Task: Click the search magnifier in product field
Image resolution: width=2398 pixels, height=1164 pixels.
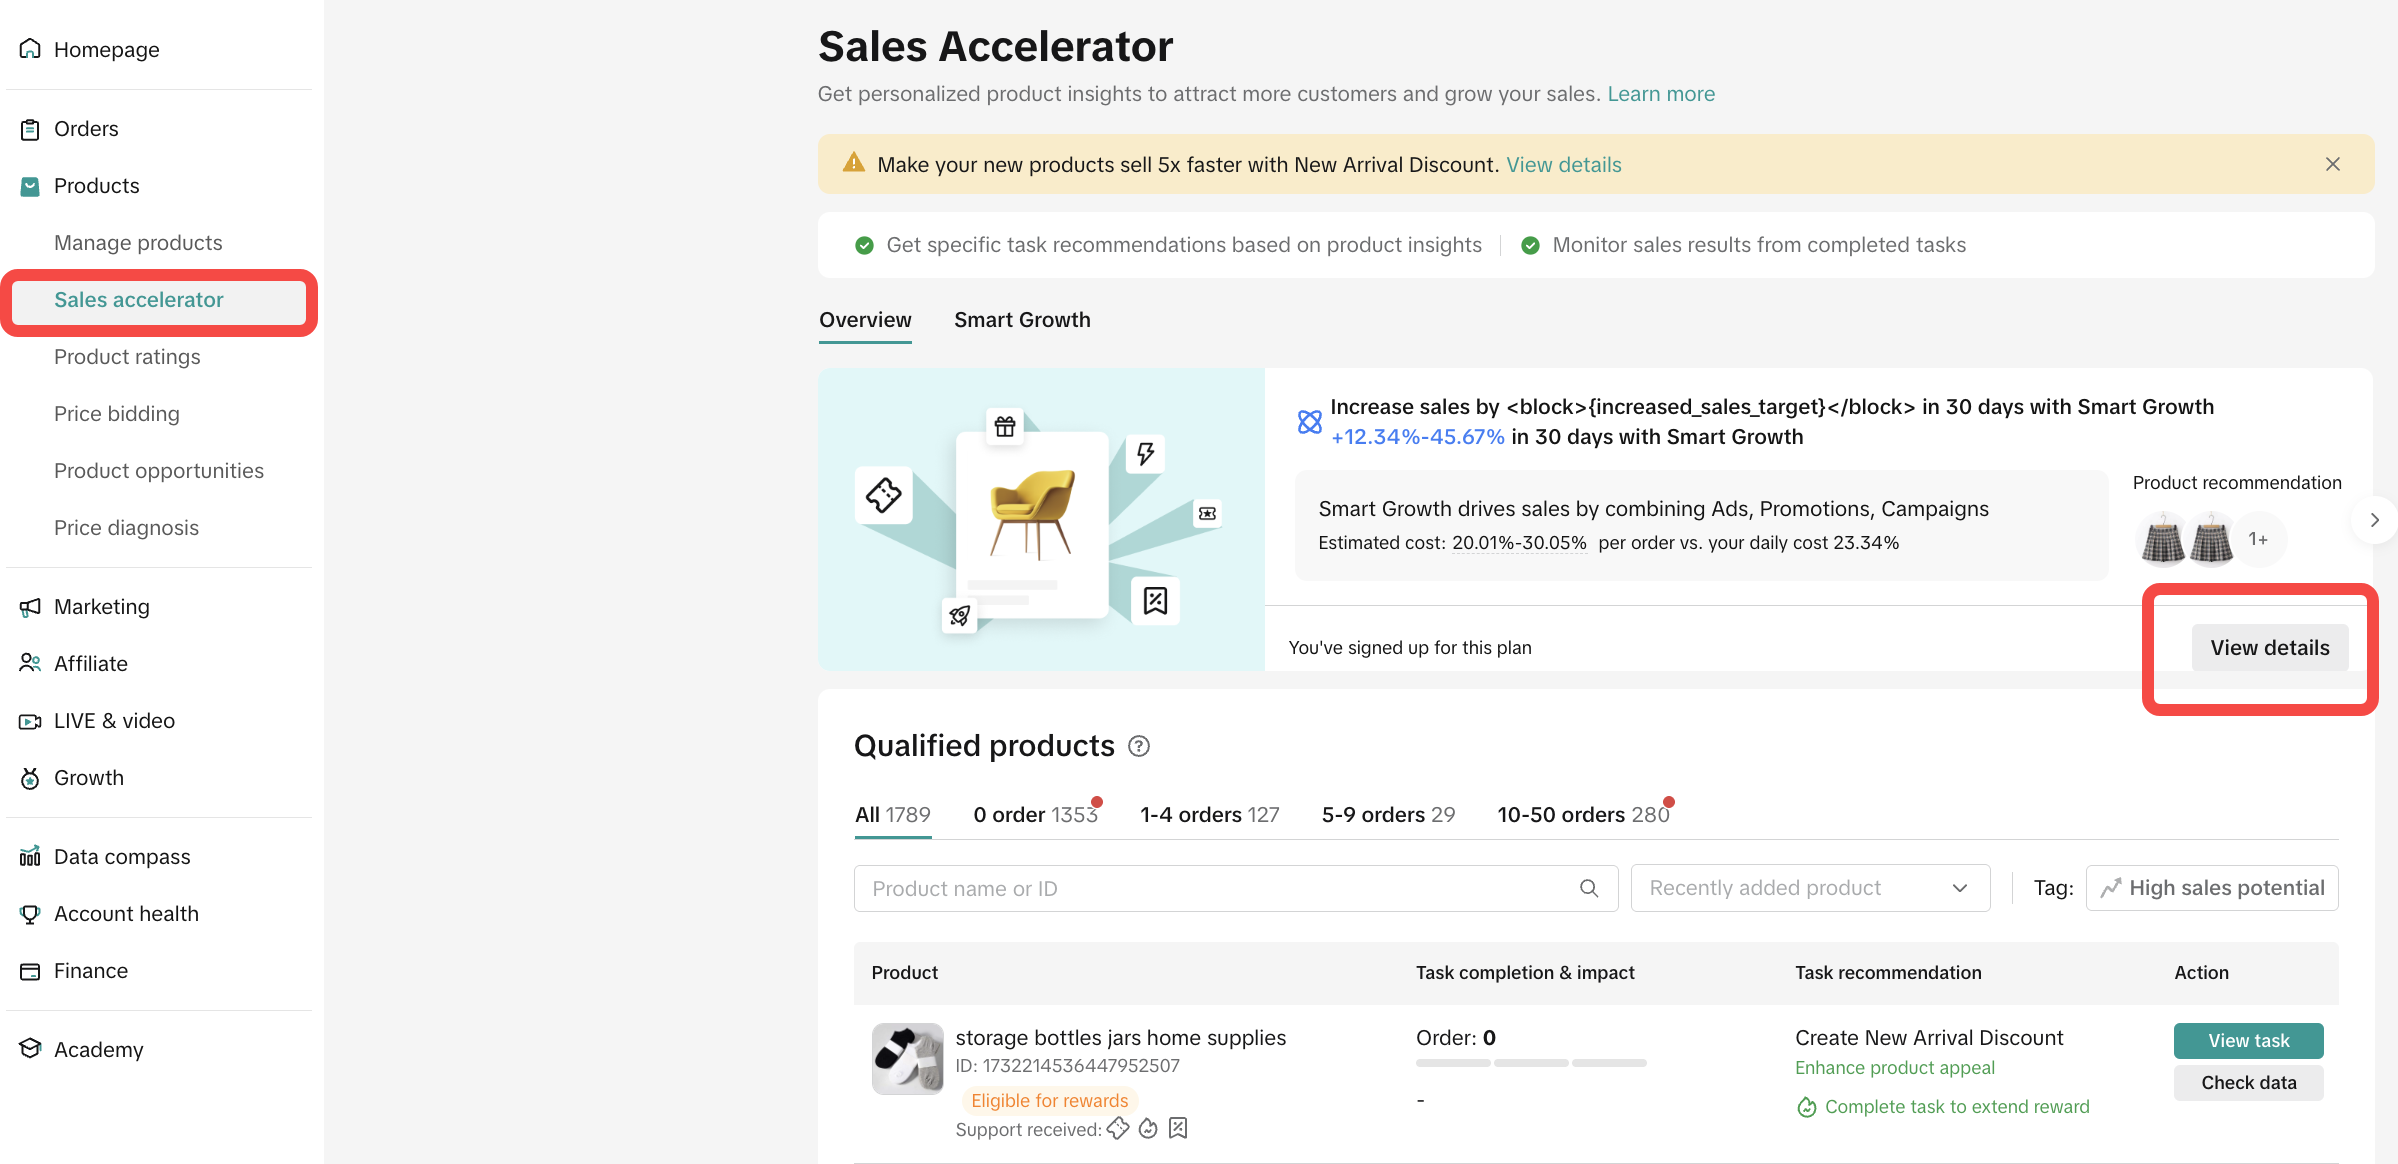Action: click(1588, 888)
